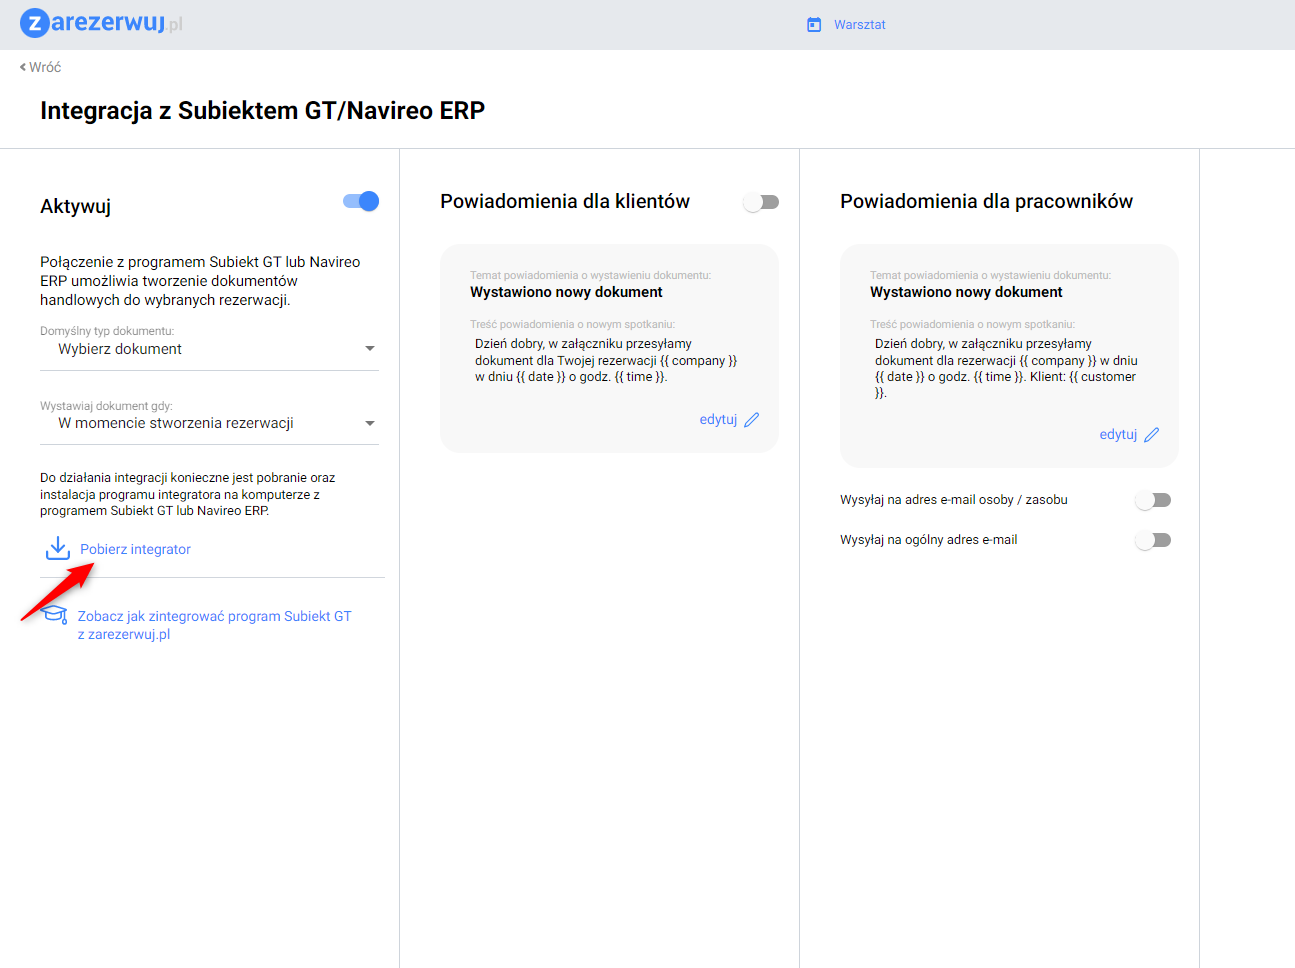The height and width of the screenshot is (968, 1295).
Task: Click the graduation cap tutorial icon
Action: 55,614
